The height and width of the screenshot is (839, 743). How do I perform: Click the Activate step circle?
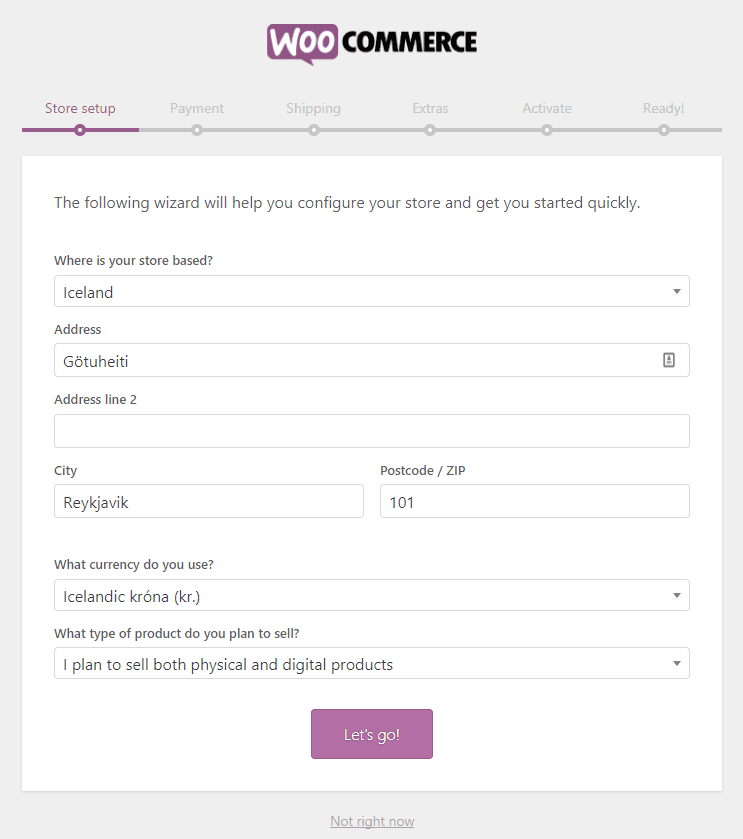click(547, 128)
